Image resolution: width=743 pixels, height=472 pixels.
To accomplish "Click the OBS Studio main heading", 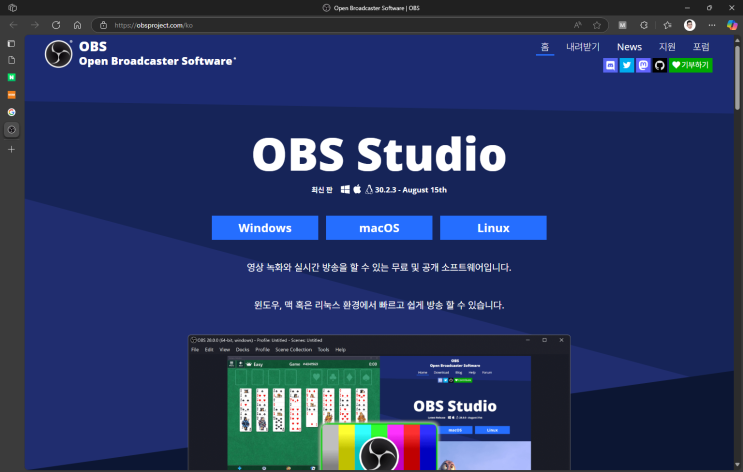I will click(379, 154).
